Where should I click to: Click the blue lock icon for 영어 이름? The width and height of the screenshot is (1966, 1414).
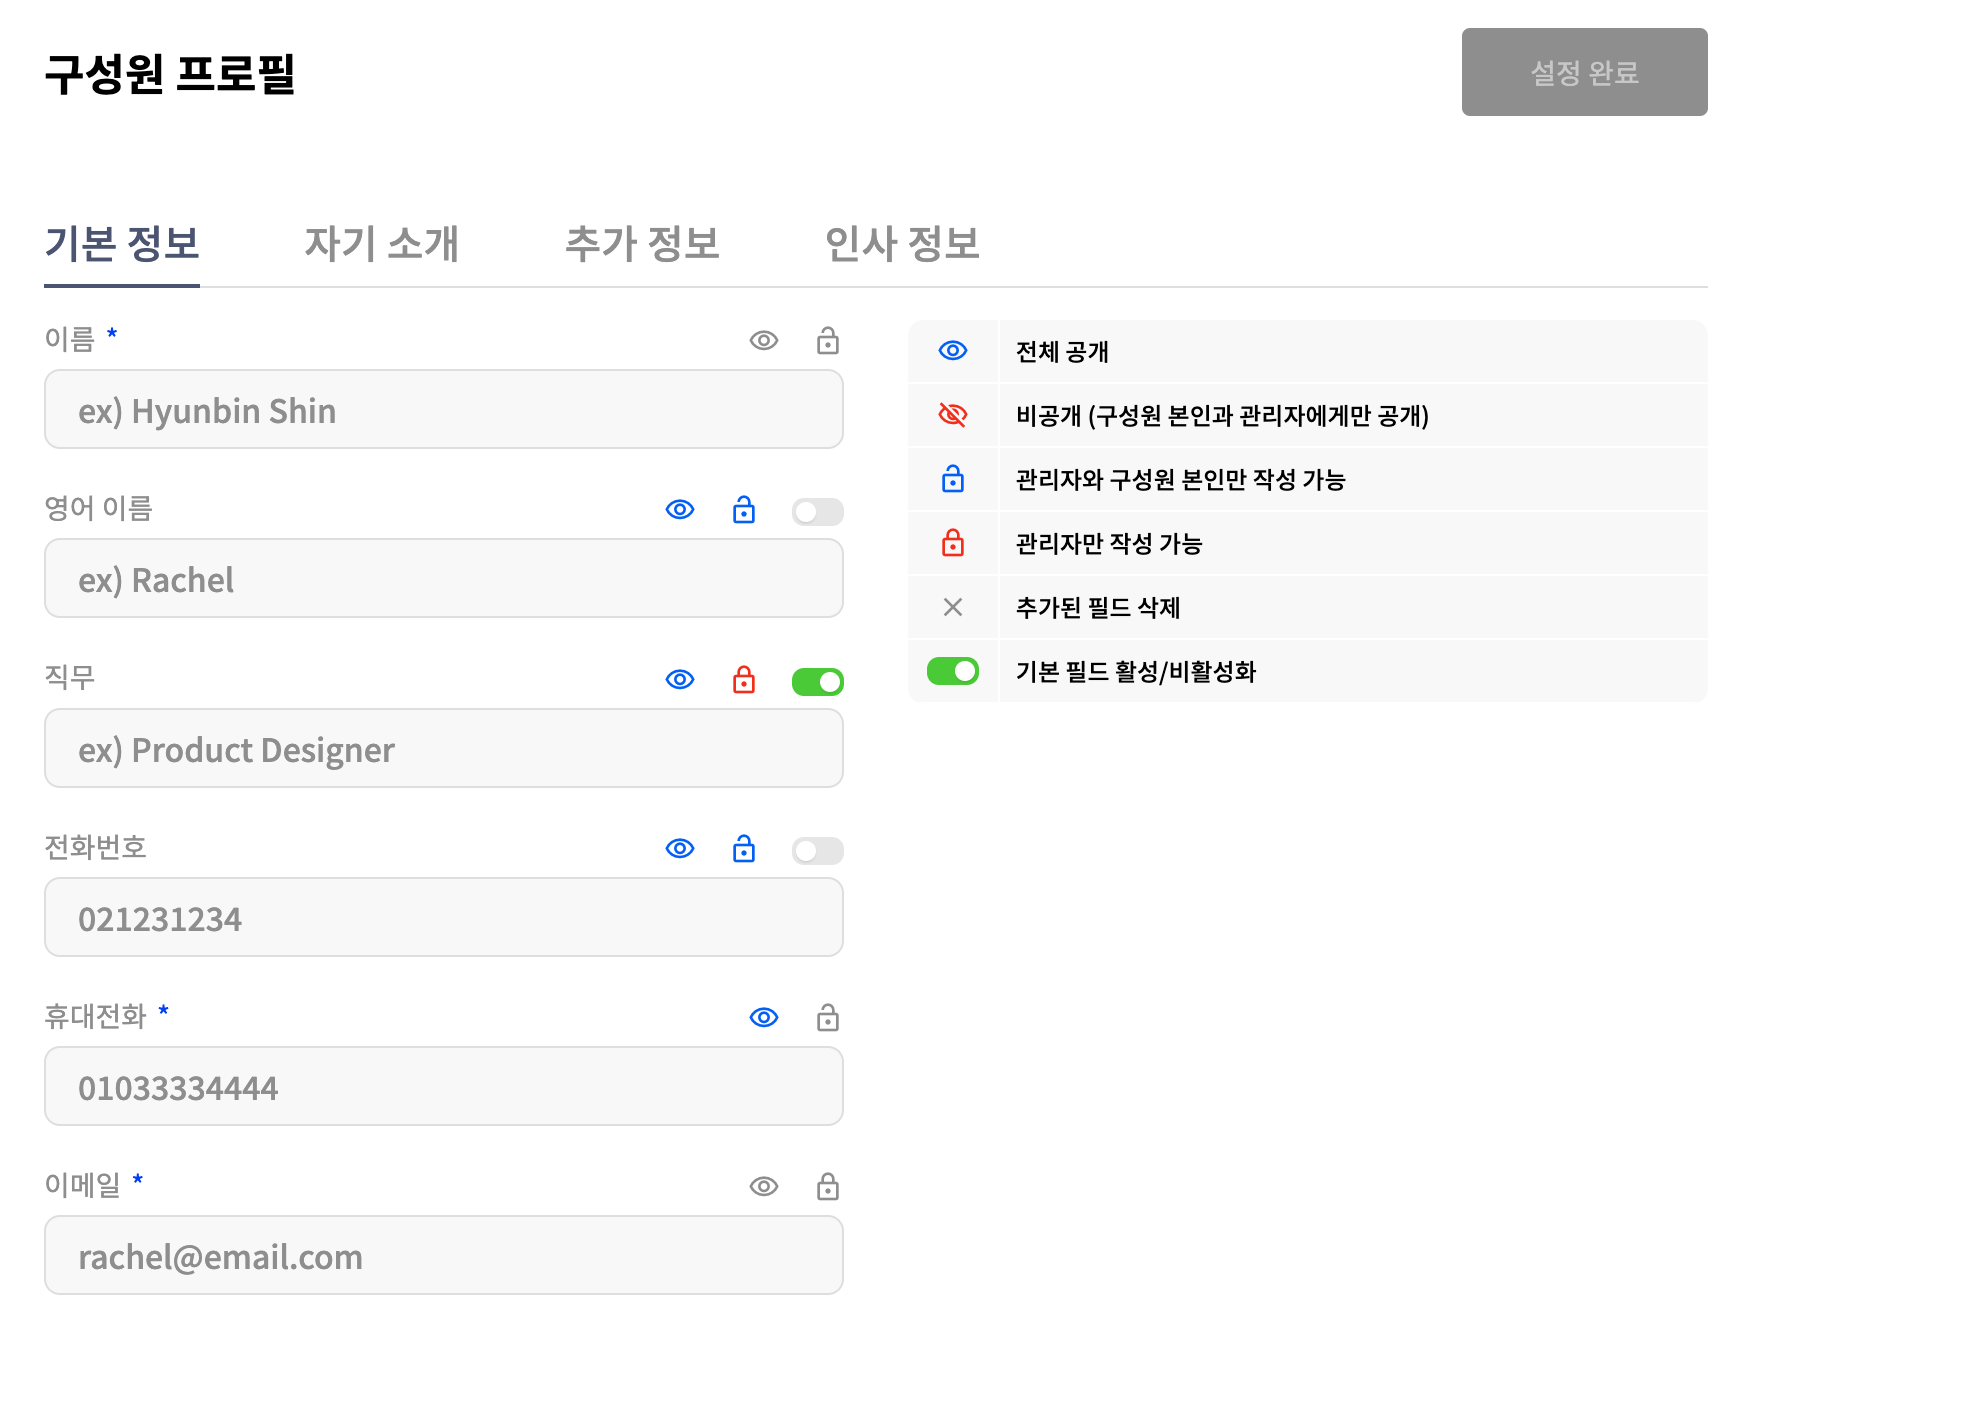(743, 510)
